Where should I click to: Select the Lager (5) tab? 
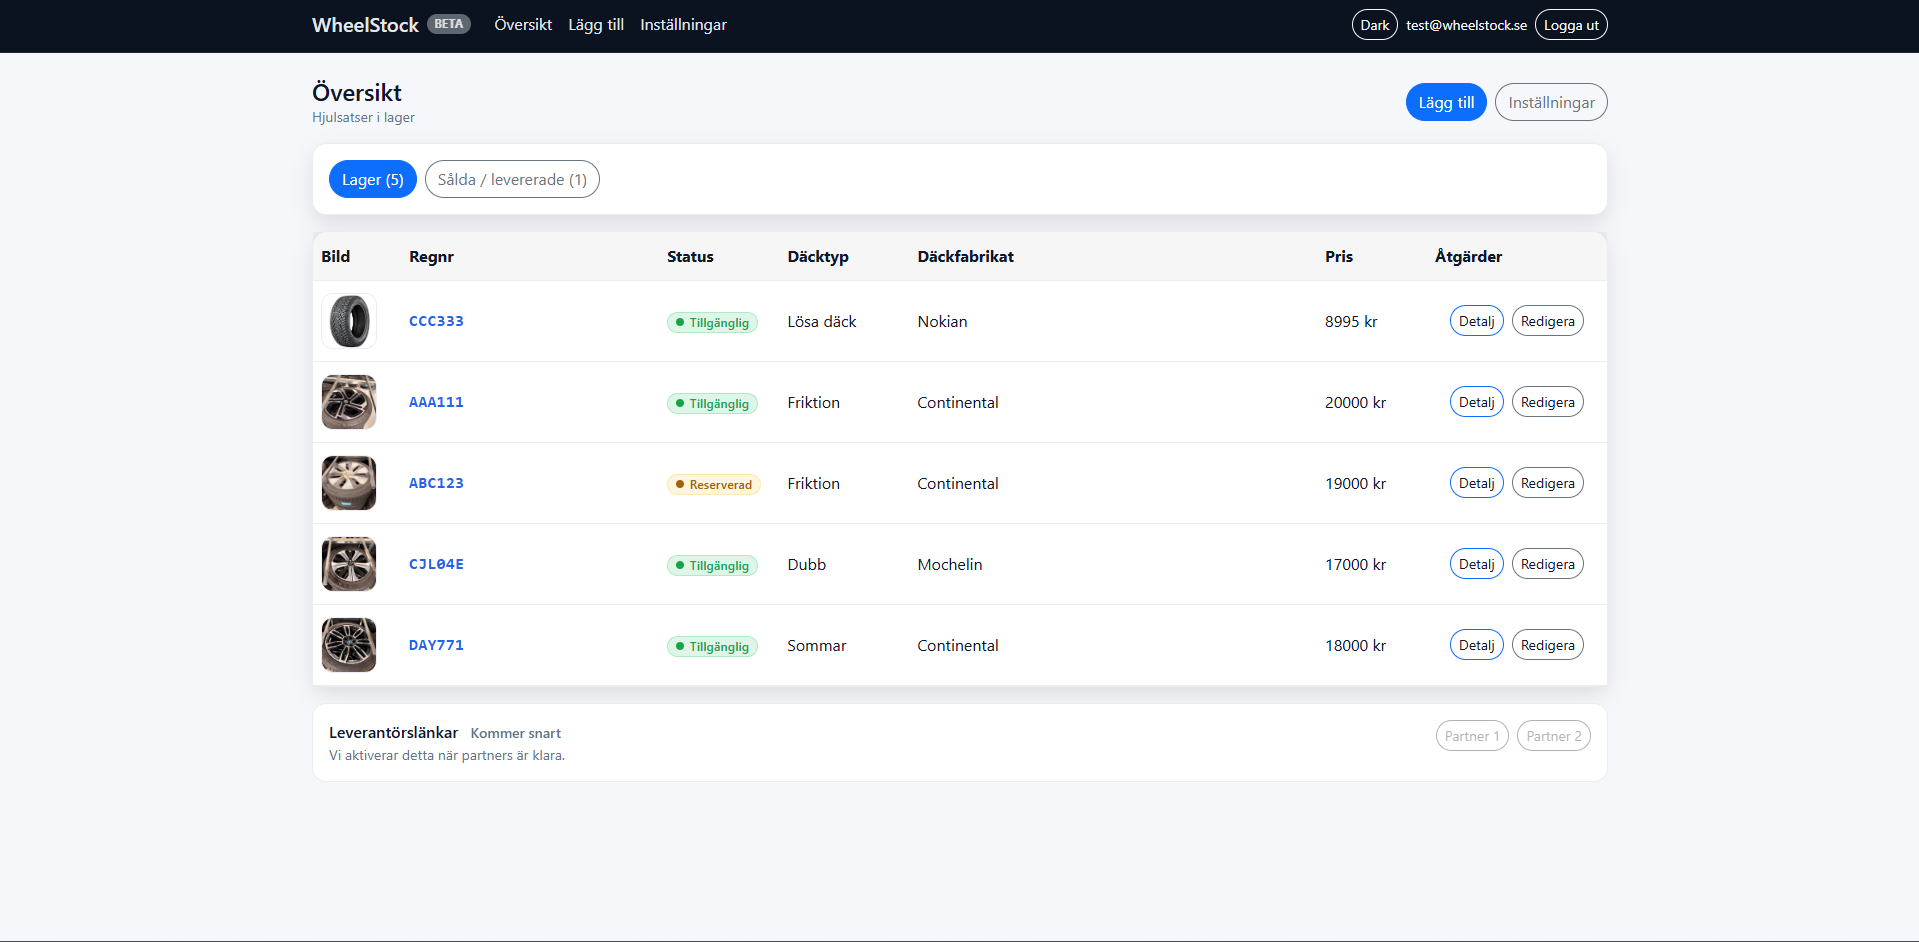372,180
